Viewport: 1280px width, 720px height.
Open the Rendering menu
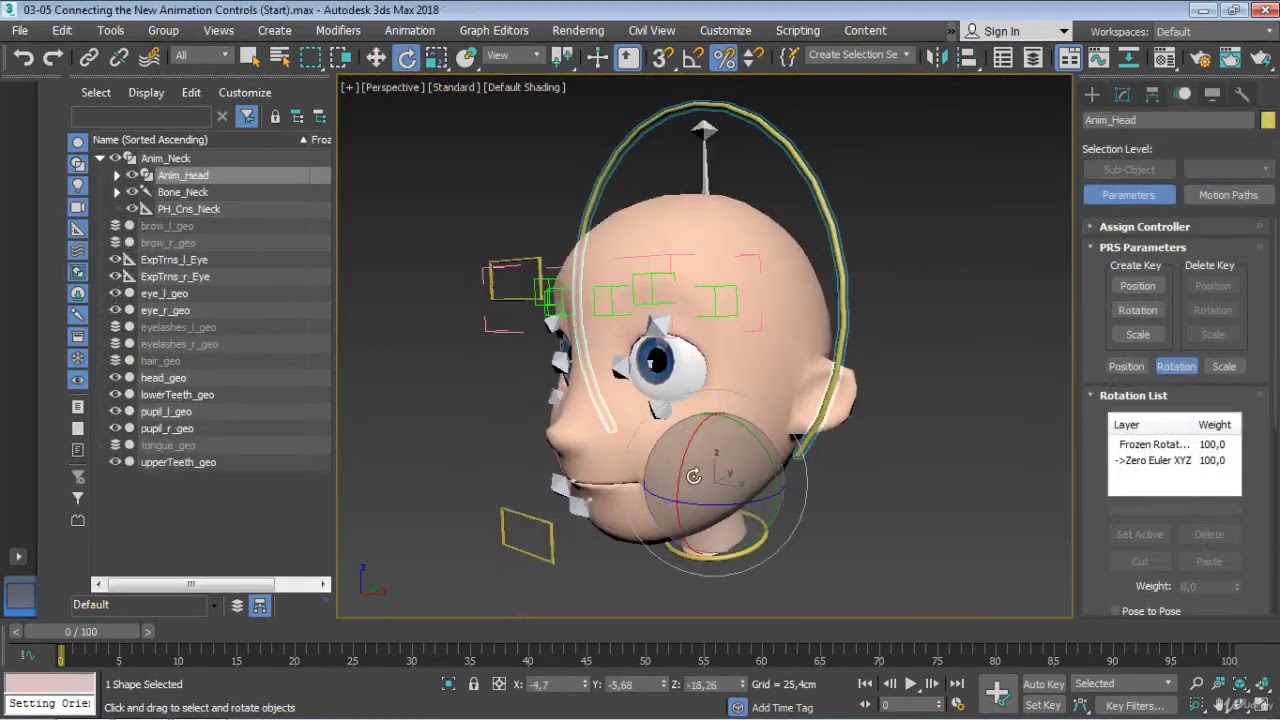click(x=578, y=31)
